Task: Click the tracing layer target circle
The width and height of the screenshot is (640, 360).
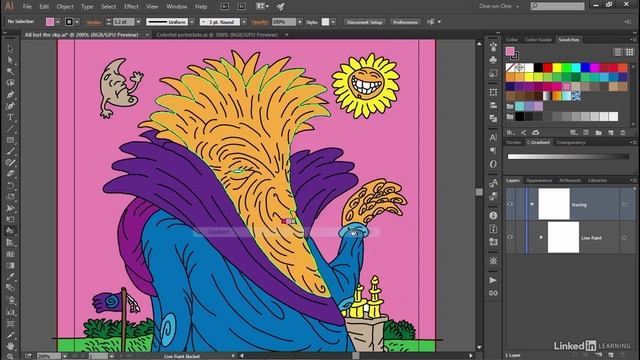Action: point(624,204)
